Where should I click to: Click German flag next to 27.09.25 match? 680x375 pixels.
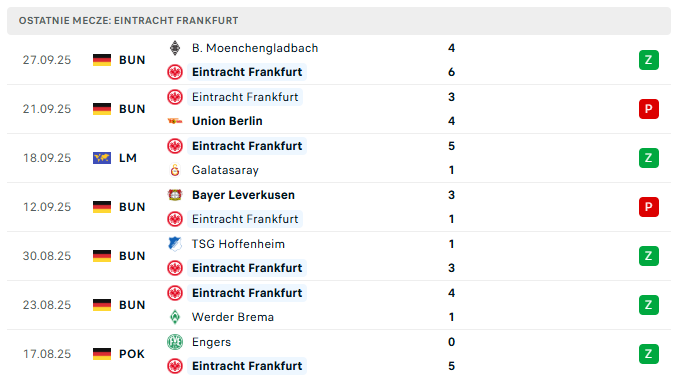[102, 60]
